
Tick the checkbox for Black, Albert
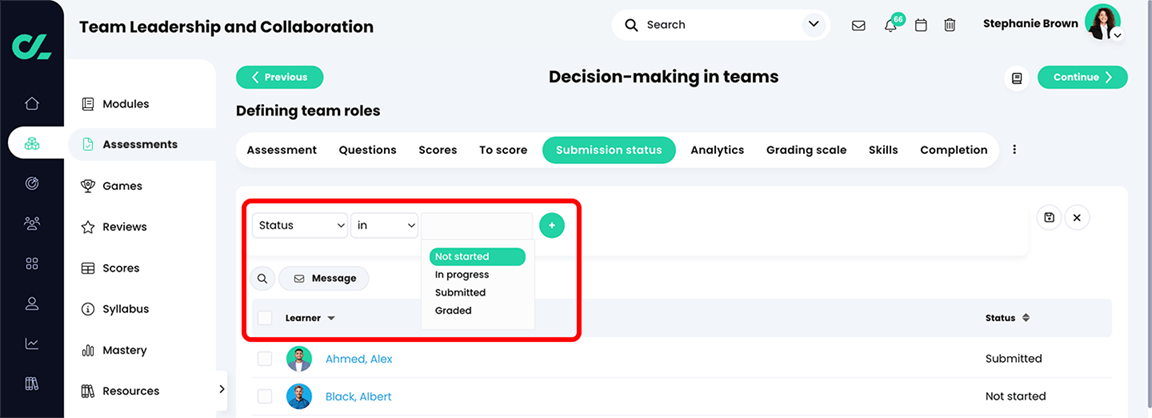click(264, 396)
